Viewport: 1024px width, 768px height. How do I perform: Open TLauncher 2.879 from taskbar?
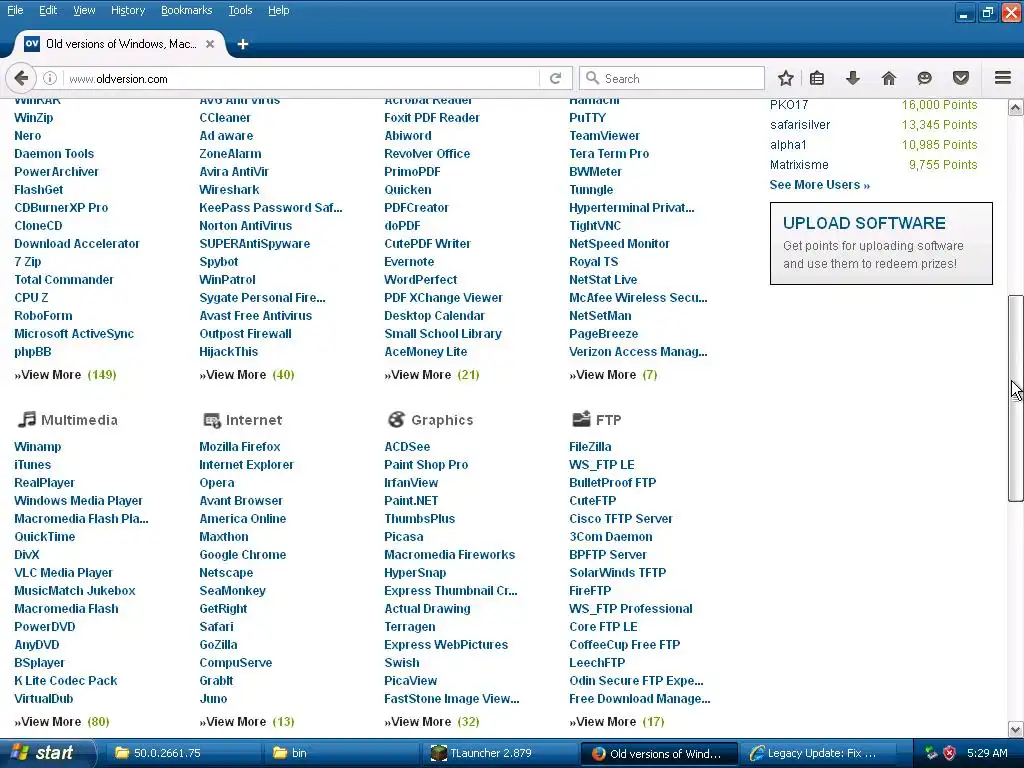click(500, 753)
